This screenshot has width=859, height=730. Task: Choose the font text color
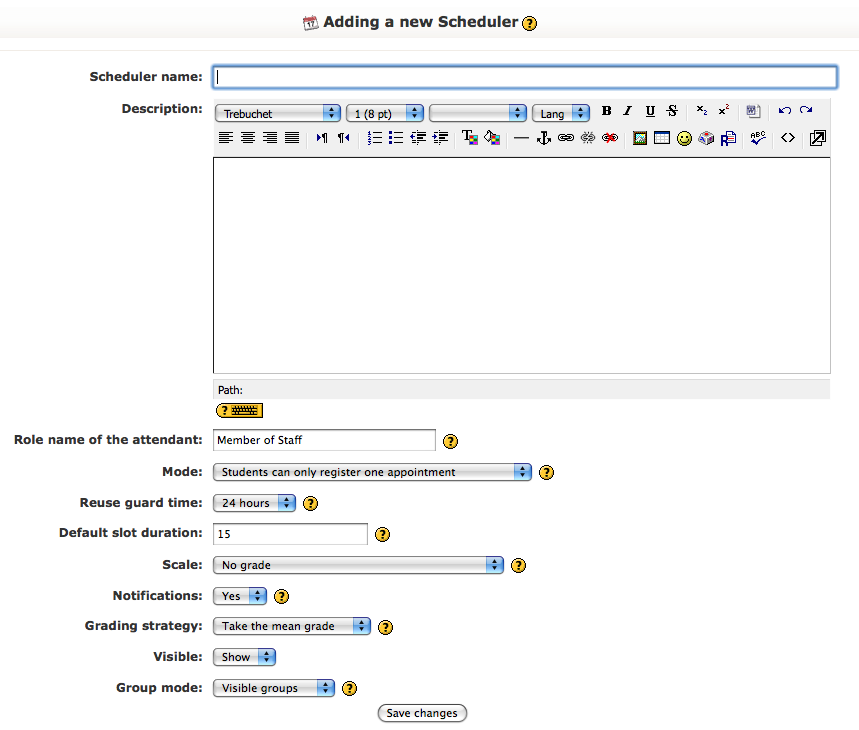(469, 137)
